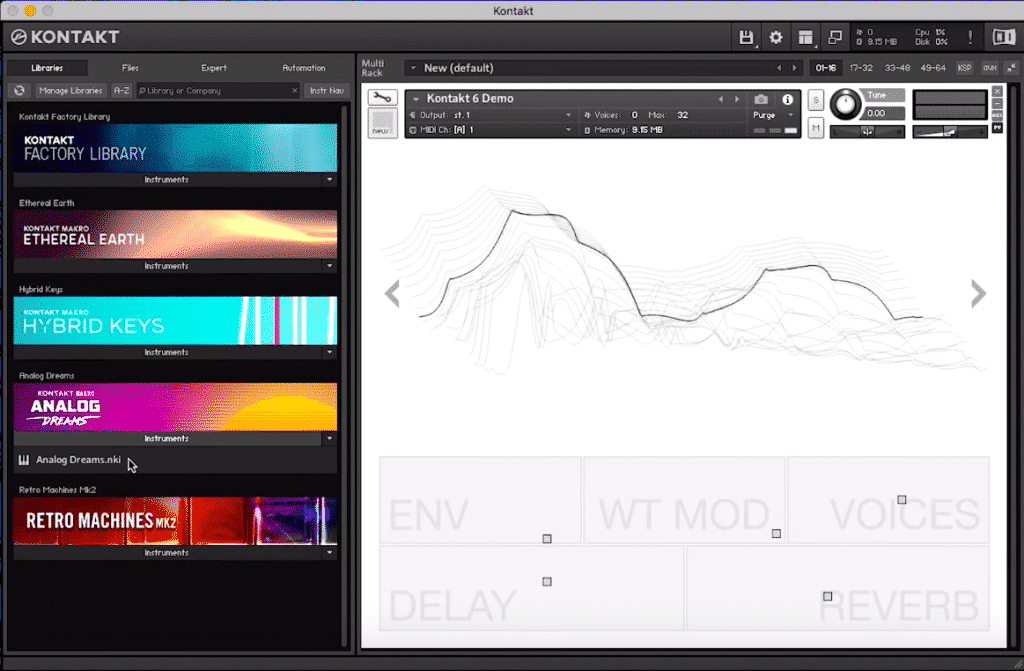Select rack page 49-64

click(933, 68)
